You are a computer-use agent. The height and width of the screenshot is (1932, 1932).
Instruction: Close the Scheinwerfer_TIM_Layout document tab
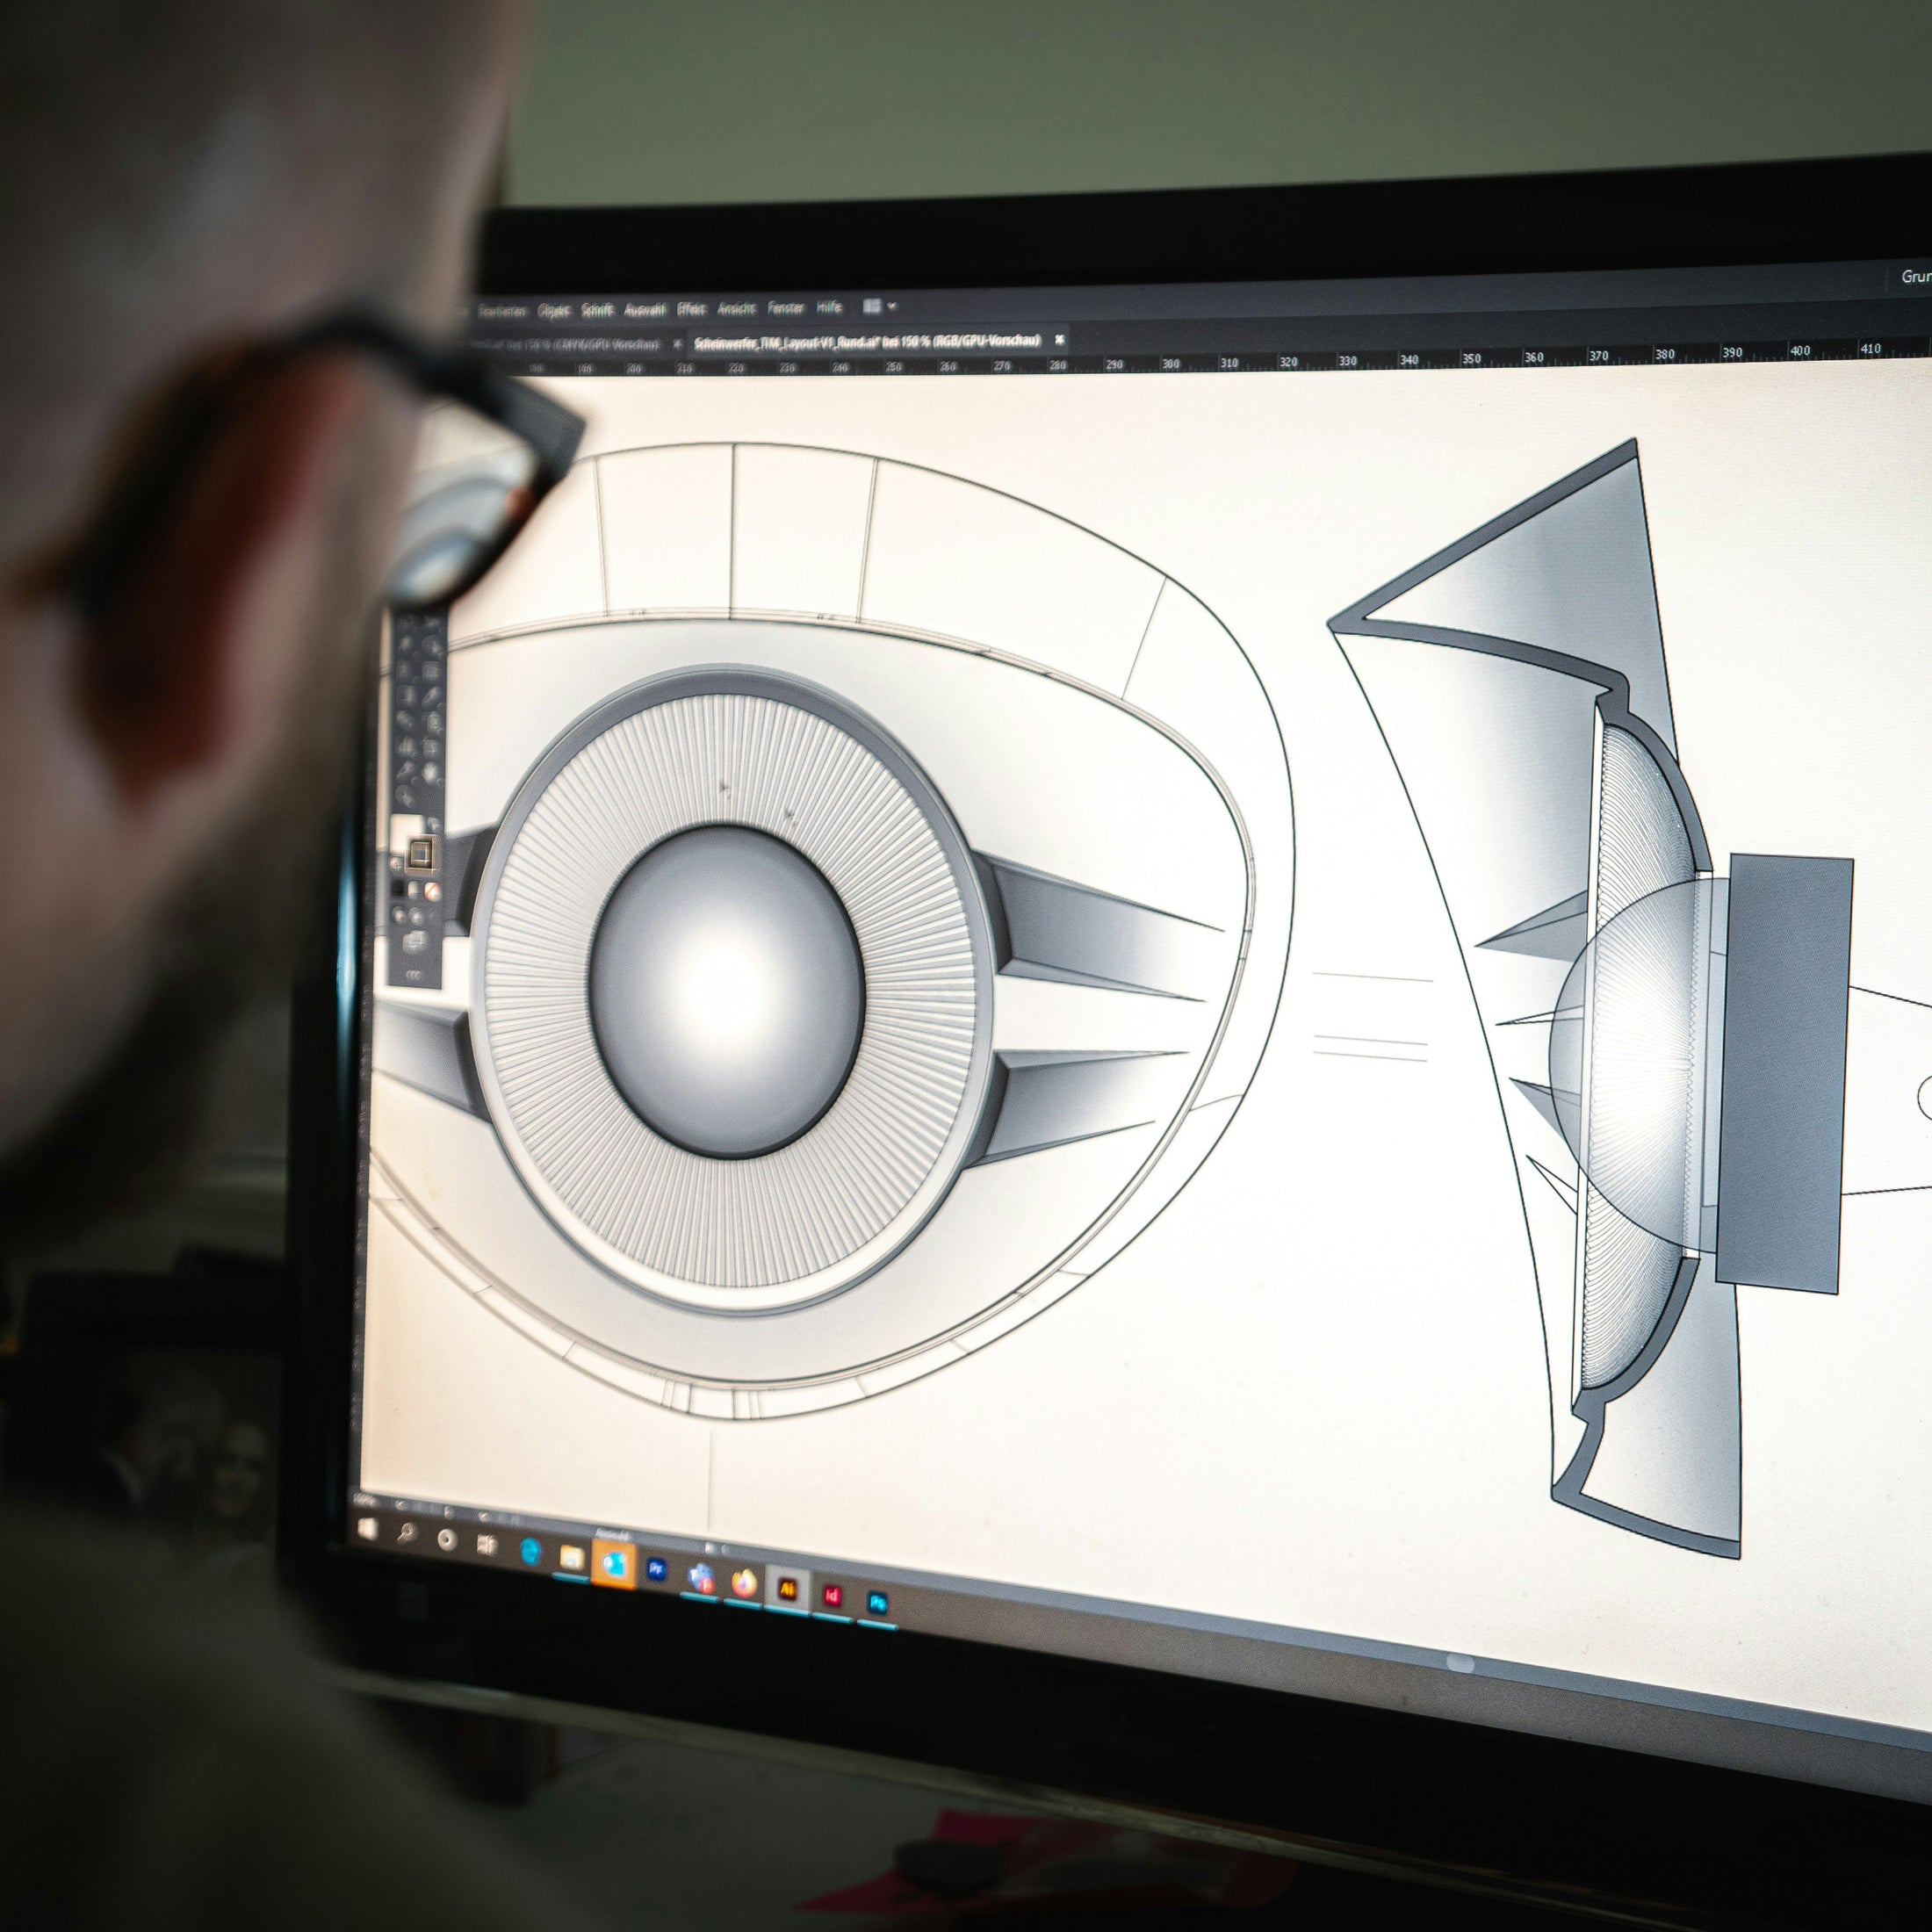tap(1059, 340)
